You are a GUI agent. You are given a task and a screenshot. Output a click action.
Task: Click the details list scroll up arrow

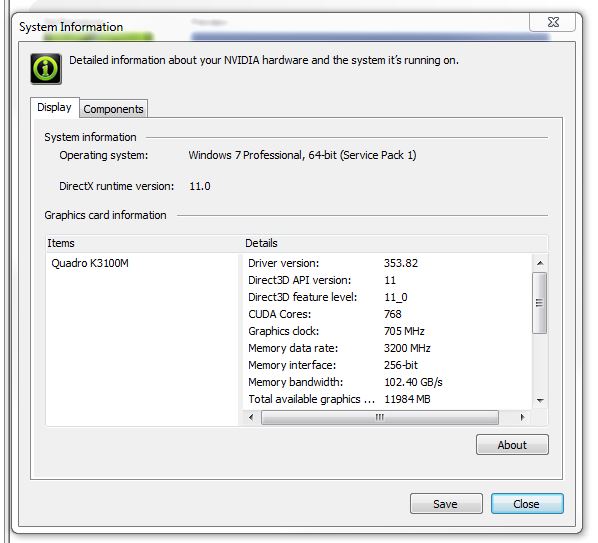click(540, 263)
